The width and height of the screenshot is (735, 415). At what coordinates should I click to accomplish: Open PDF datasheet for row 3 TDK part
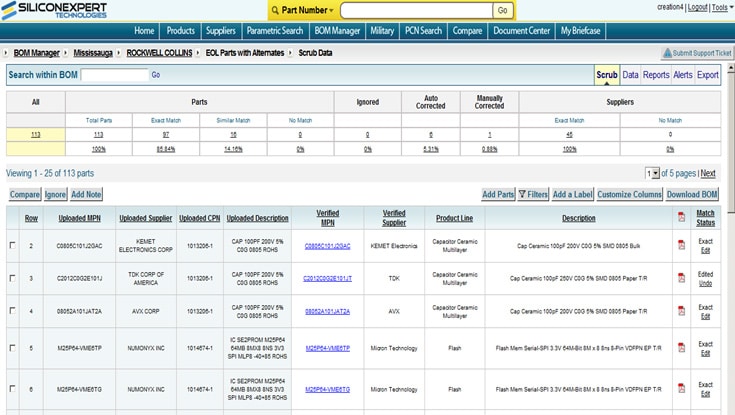pos(682,278)
